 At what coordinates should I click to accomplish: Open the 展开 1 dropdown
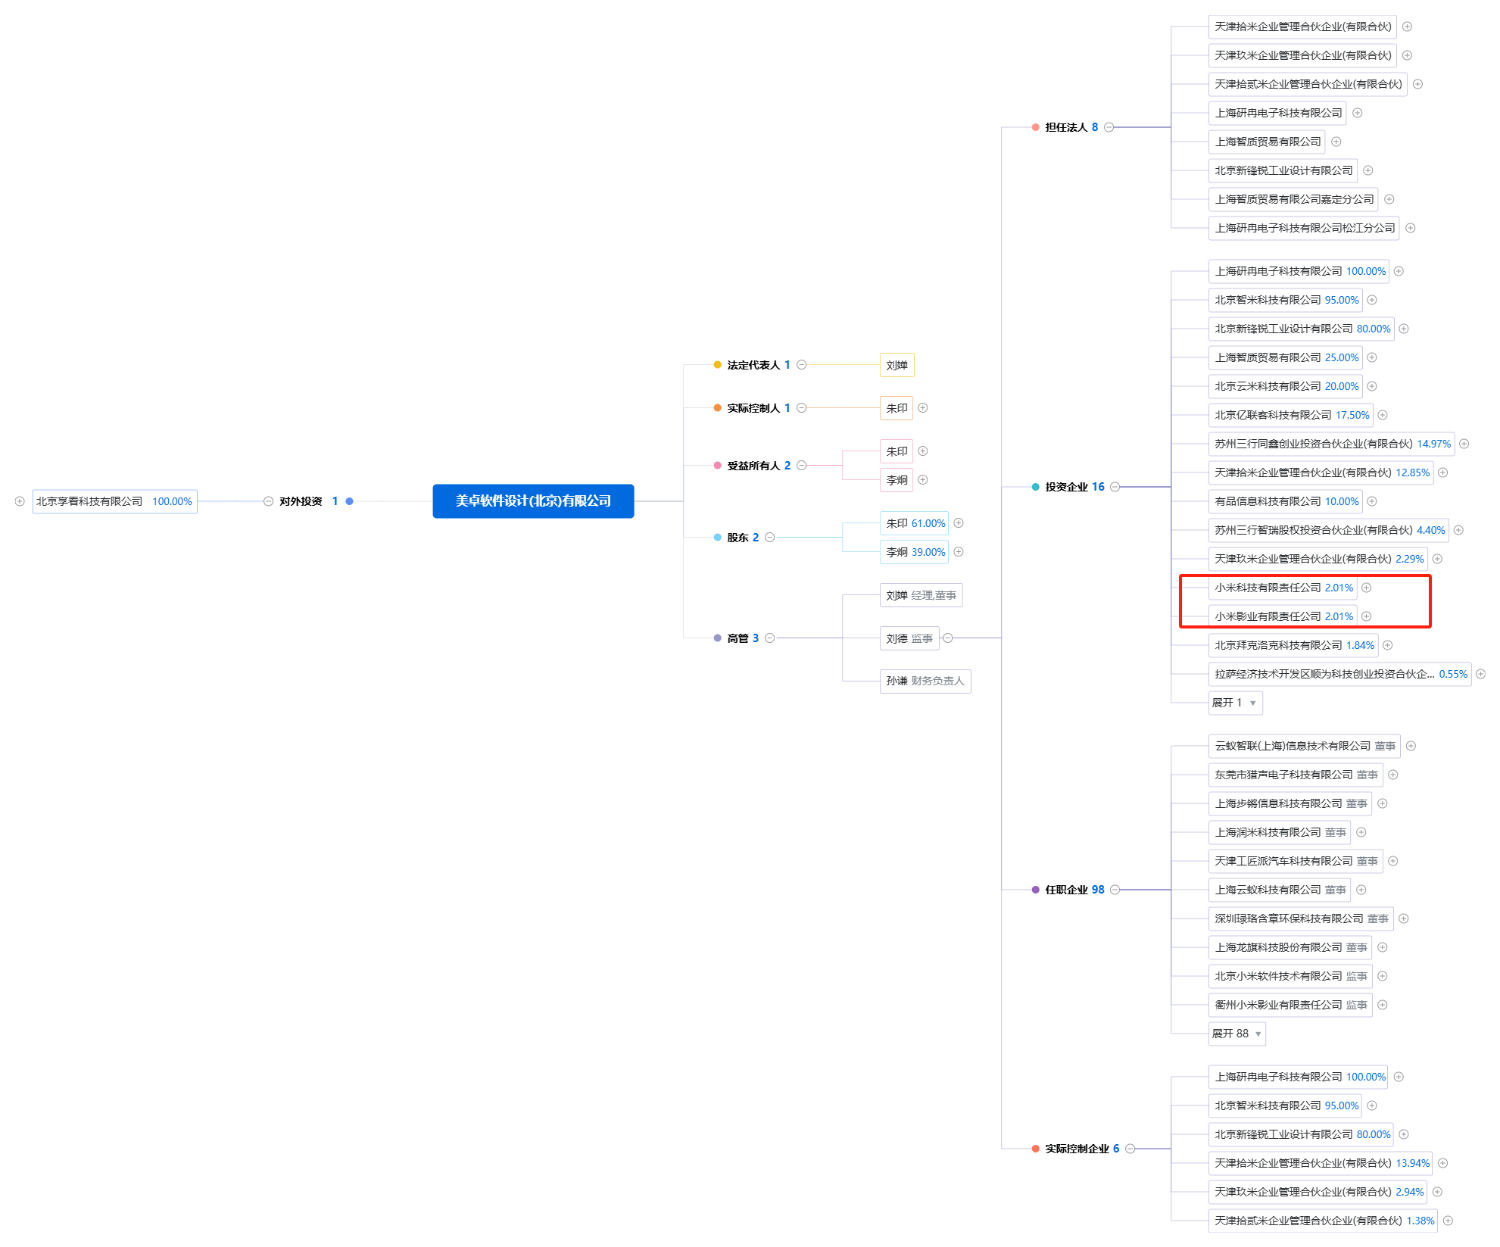coord(1235,703)
